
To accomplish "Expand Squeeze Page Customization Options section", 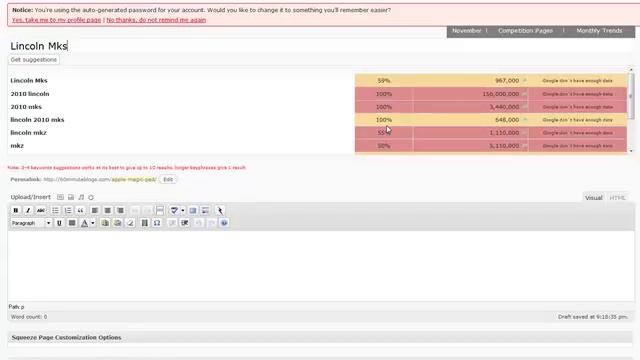I will tap(320, 338).
